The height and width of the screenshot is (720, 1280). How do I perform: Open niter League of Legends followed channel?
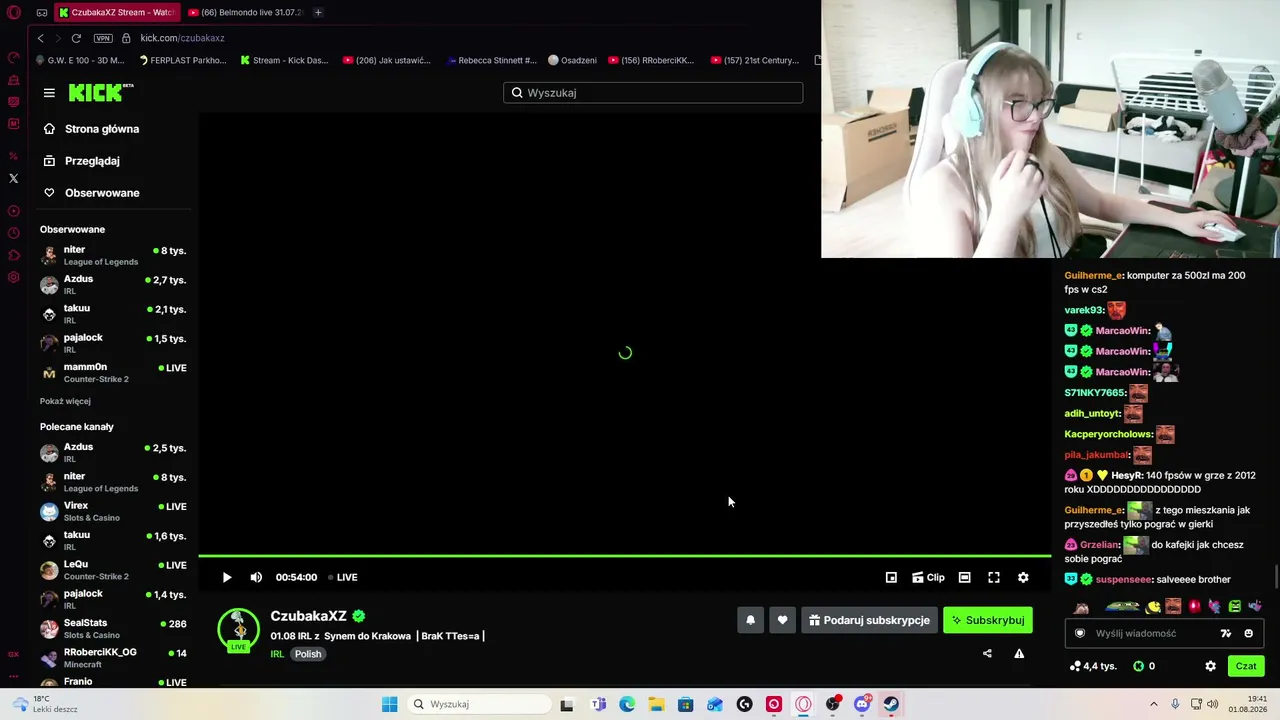pyautogui.click(x=113, y=255)
